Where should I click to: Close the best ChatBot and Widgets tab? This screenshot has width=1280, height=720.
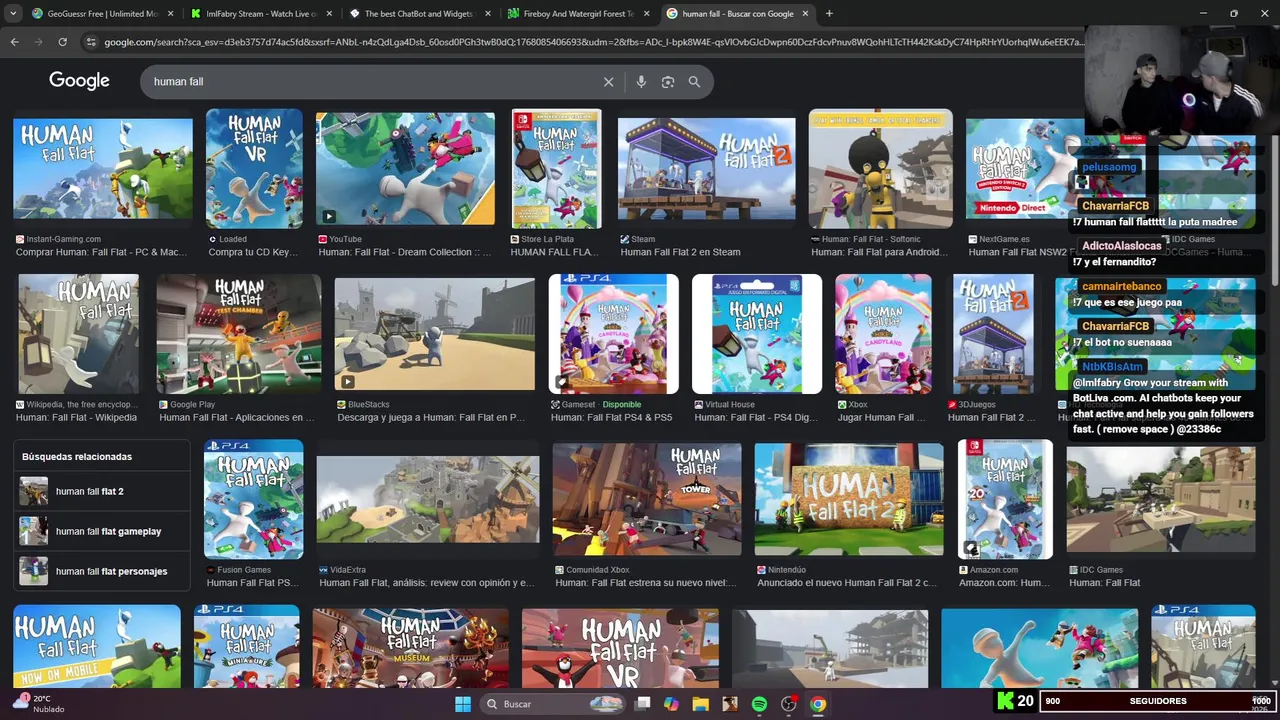(488, 14)
